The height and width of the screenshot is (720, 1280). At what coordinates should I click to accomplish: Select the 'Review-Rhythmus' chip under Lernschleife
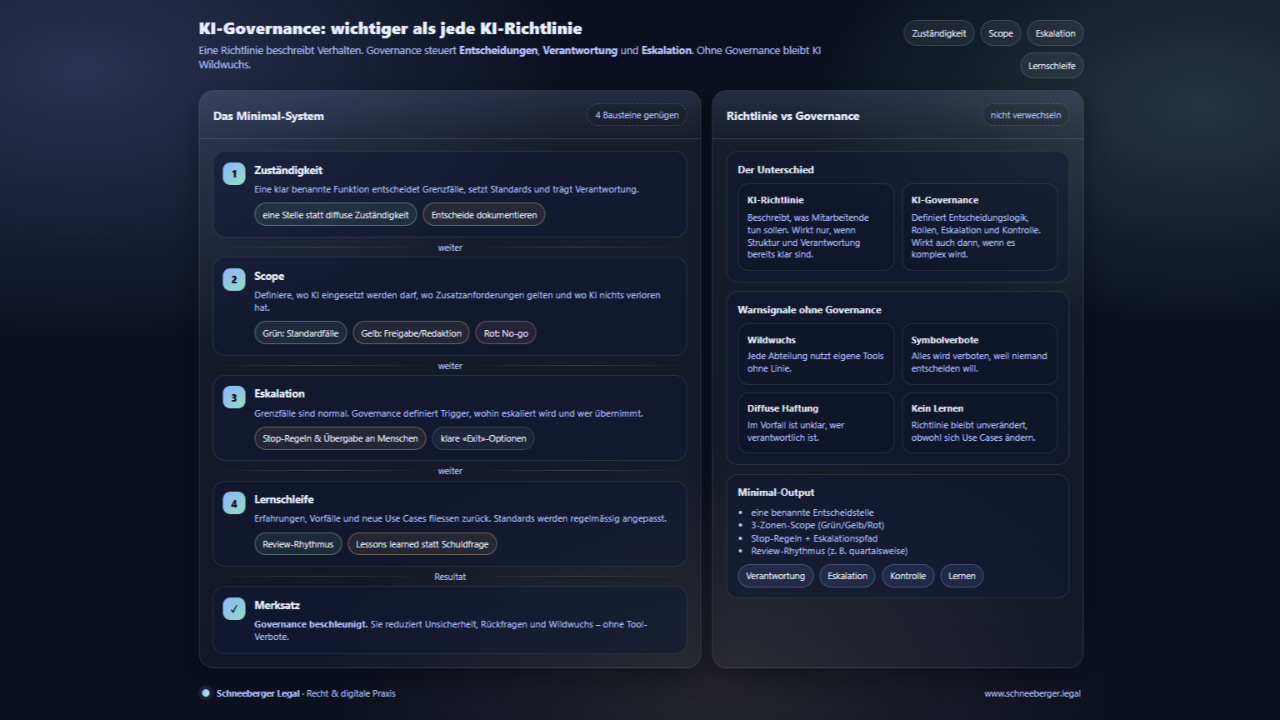298,544
